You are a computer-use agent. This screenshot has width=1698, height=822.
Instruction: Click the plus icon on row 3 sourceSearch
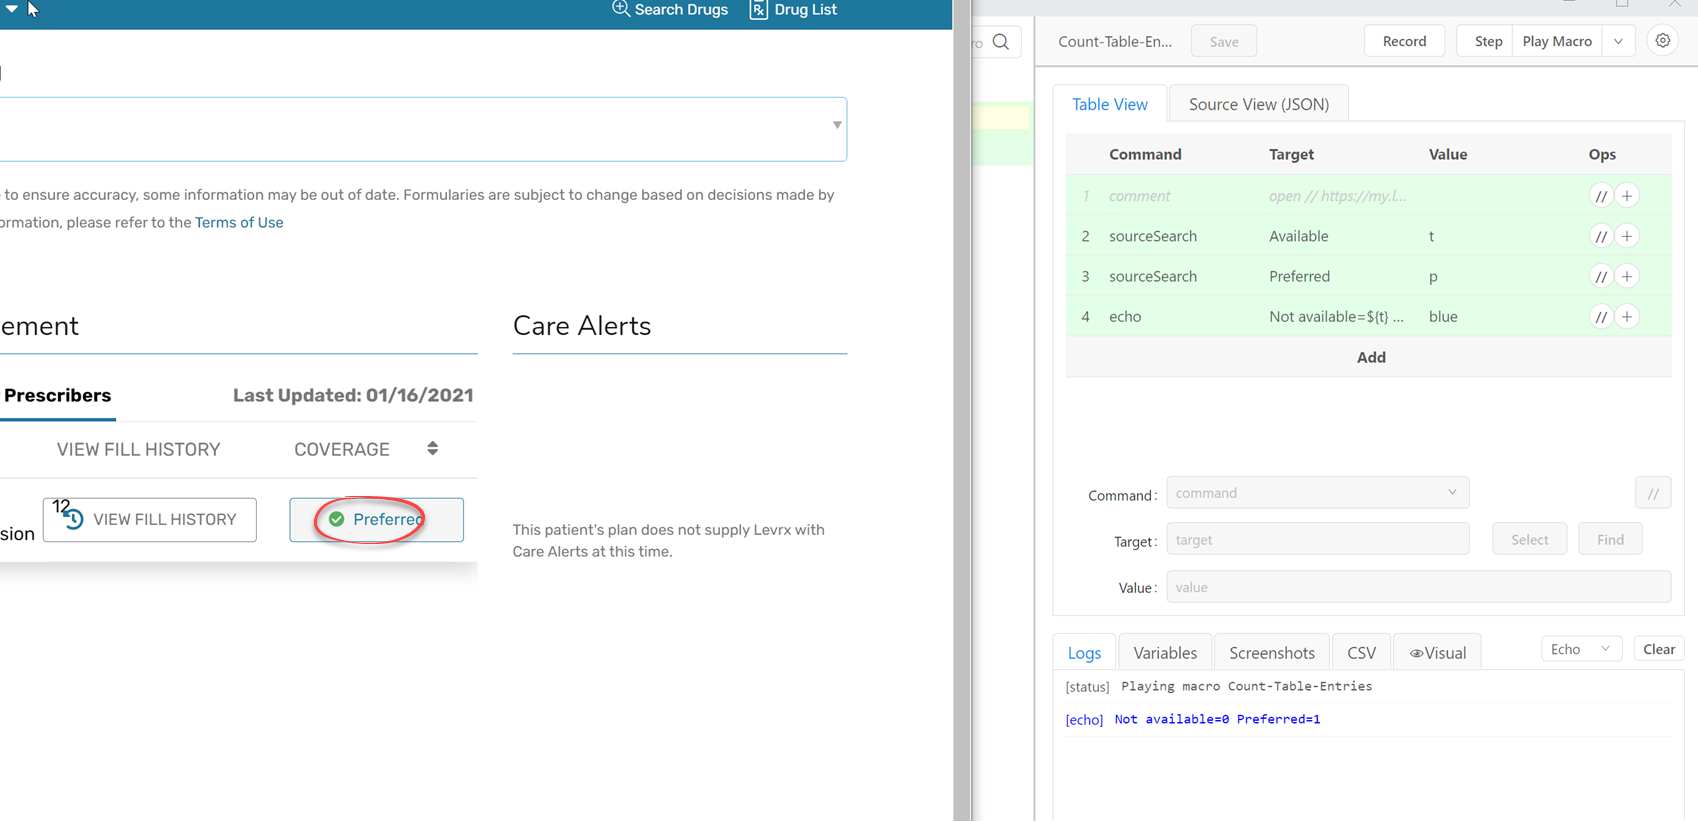1627,276
